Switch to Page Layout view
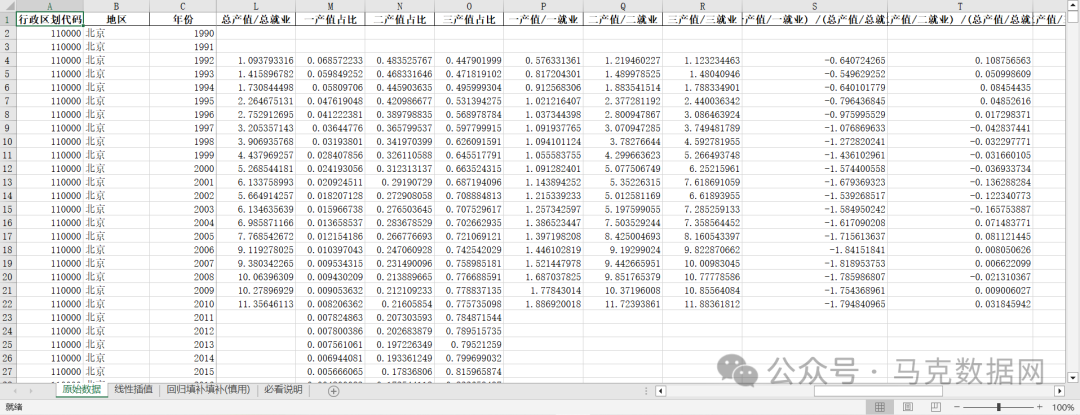This screenshot has width=1080, height=415. (x=907, y=407)
